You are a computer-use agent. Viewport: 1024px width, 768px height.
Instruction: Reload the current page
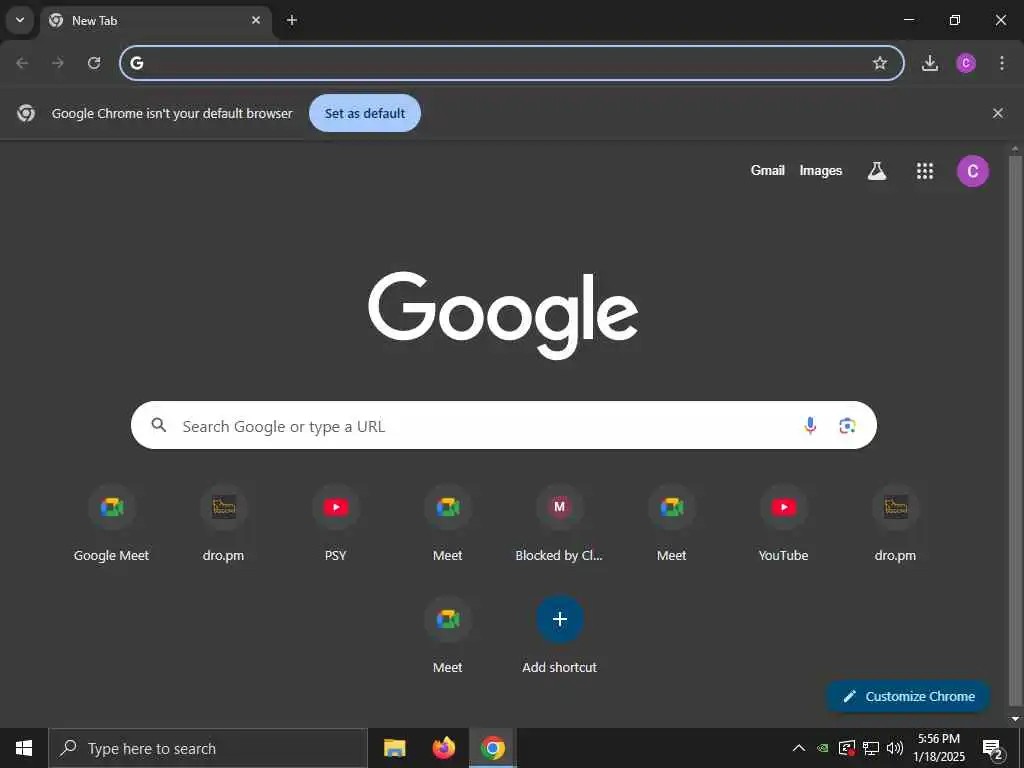click(94, 63)
